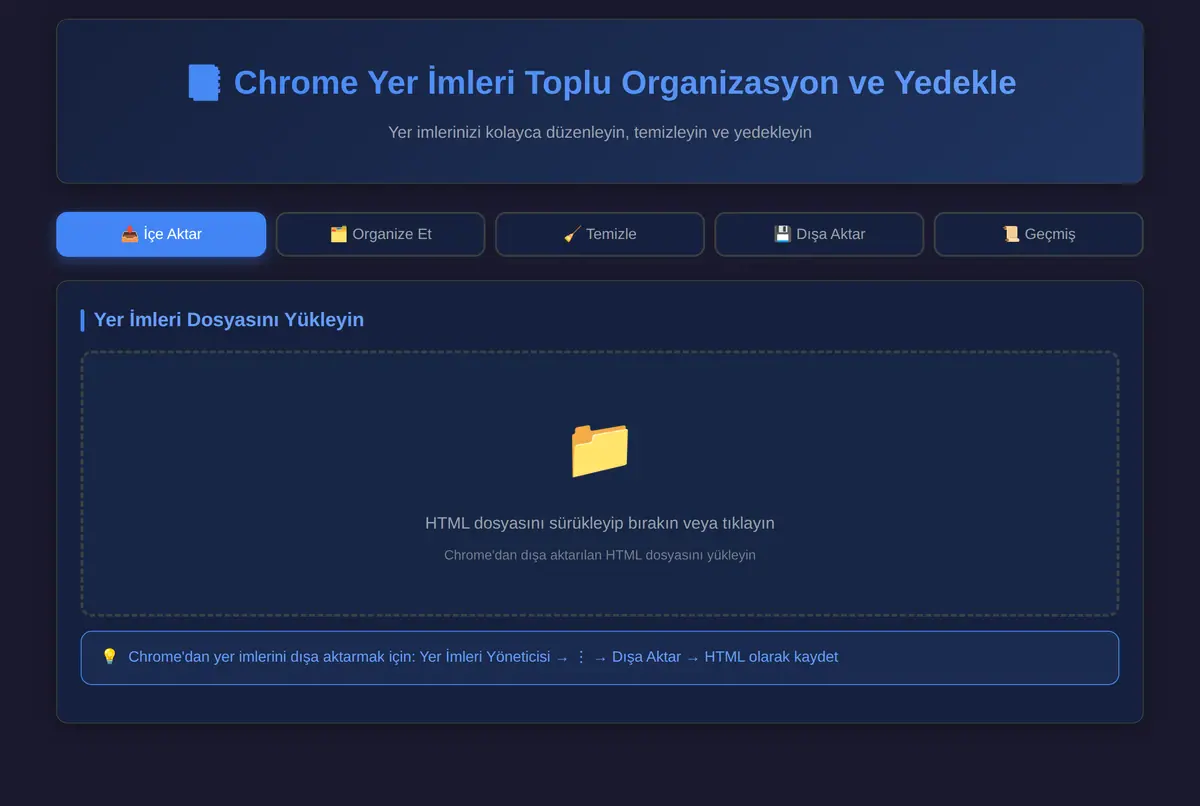Image resolution: width=1200 pixels, height=806 pixels.
Task: Open the Geçmiş tab
Action: [1038, 234]
